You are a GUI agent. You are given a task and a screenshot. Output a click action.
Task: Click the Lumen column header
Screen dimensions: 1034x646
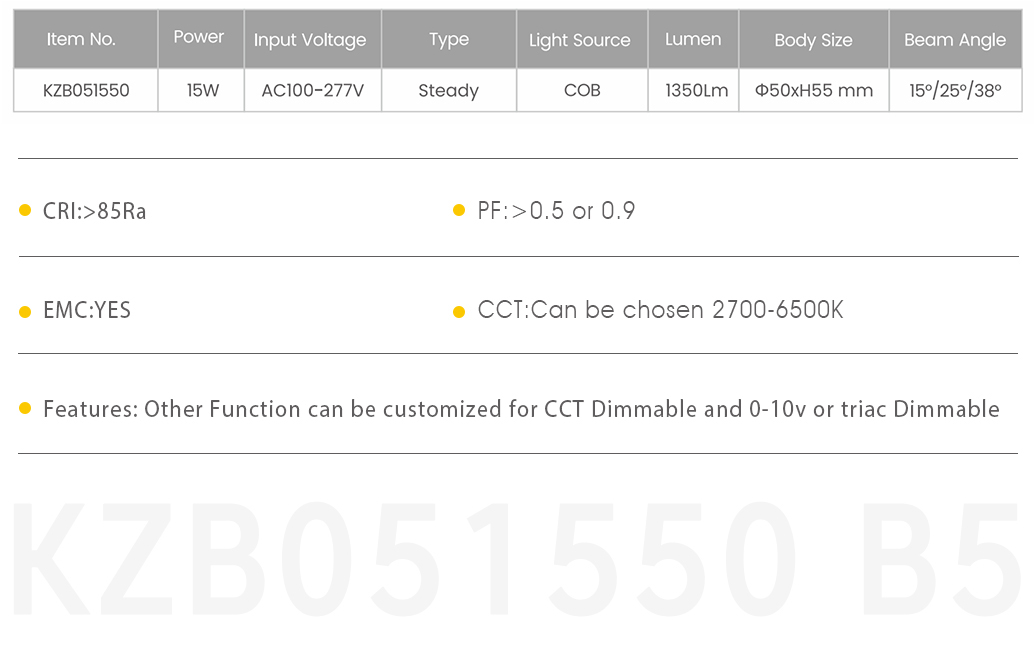[x=693, y=39]
